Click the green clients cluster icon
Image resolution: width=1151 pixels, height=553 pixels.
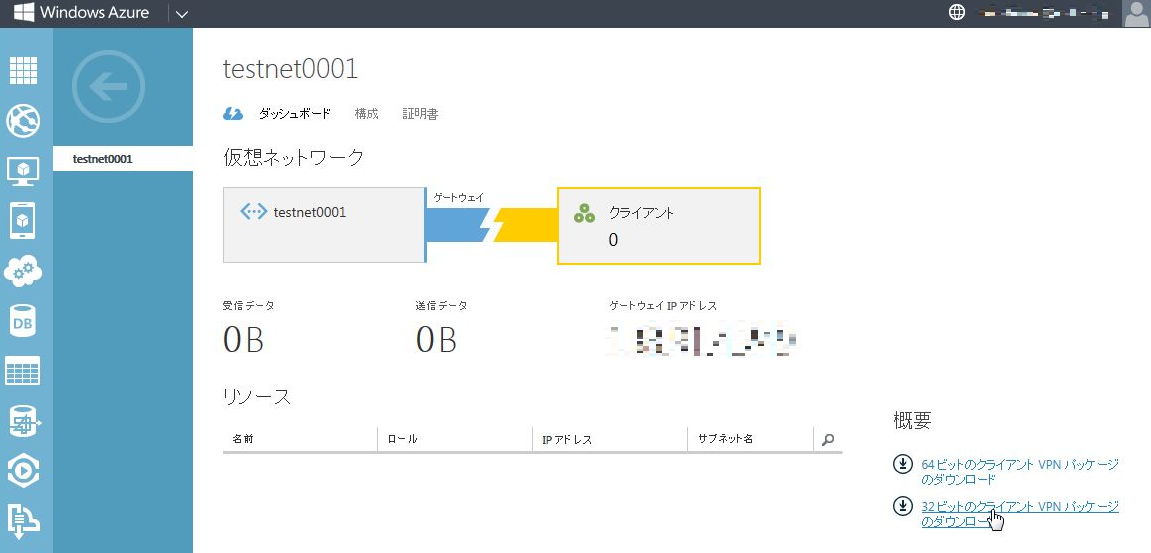pyautogui.click(x=584, y=213)
